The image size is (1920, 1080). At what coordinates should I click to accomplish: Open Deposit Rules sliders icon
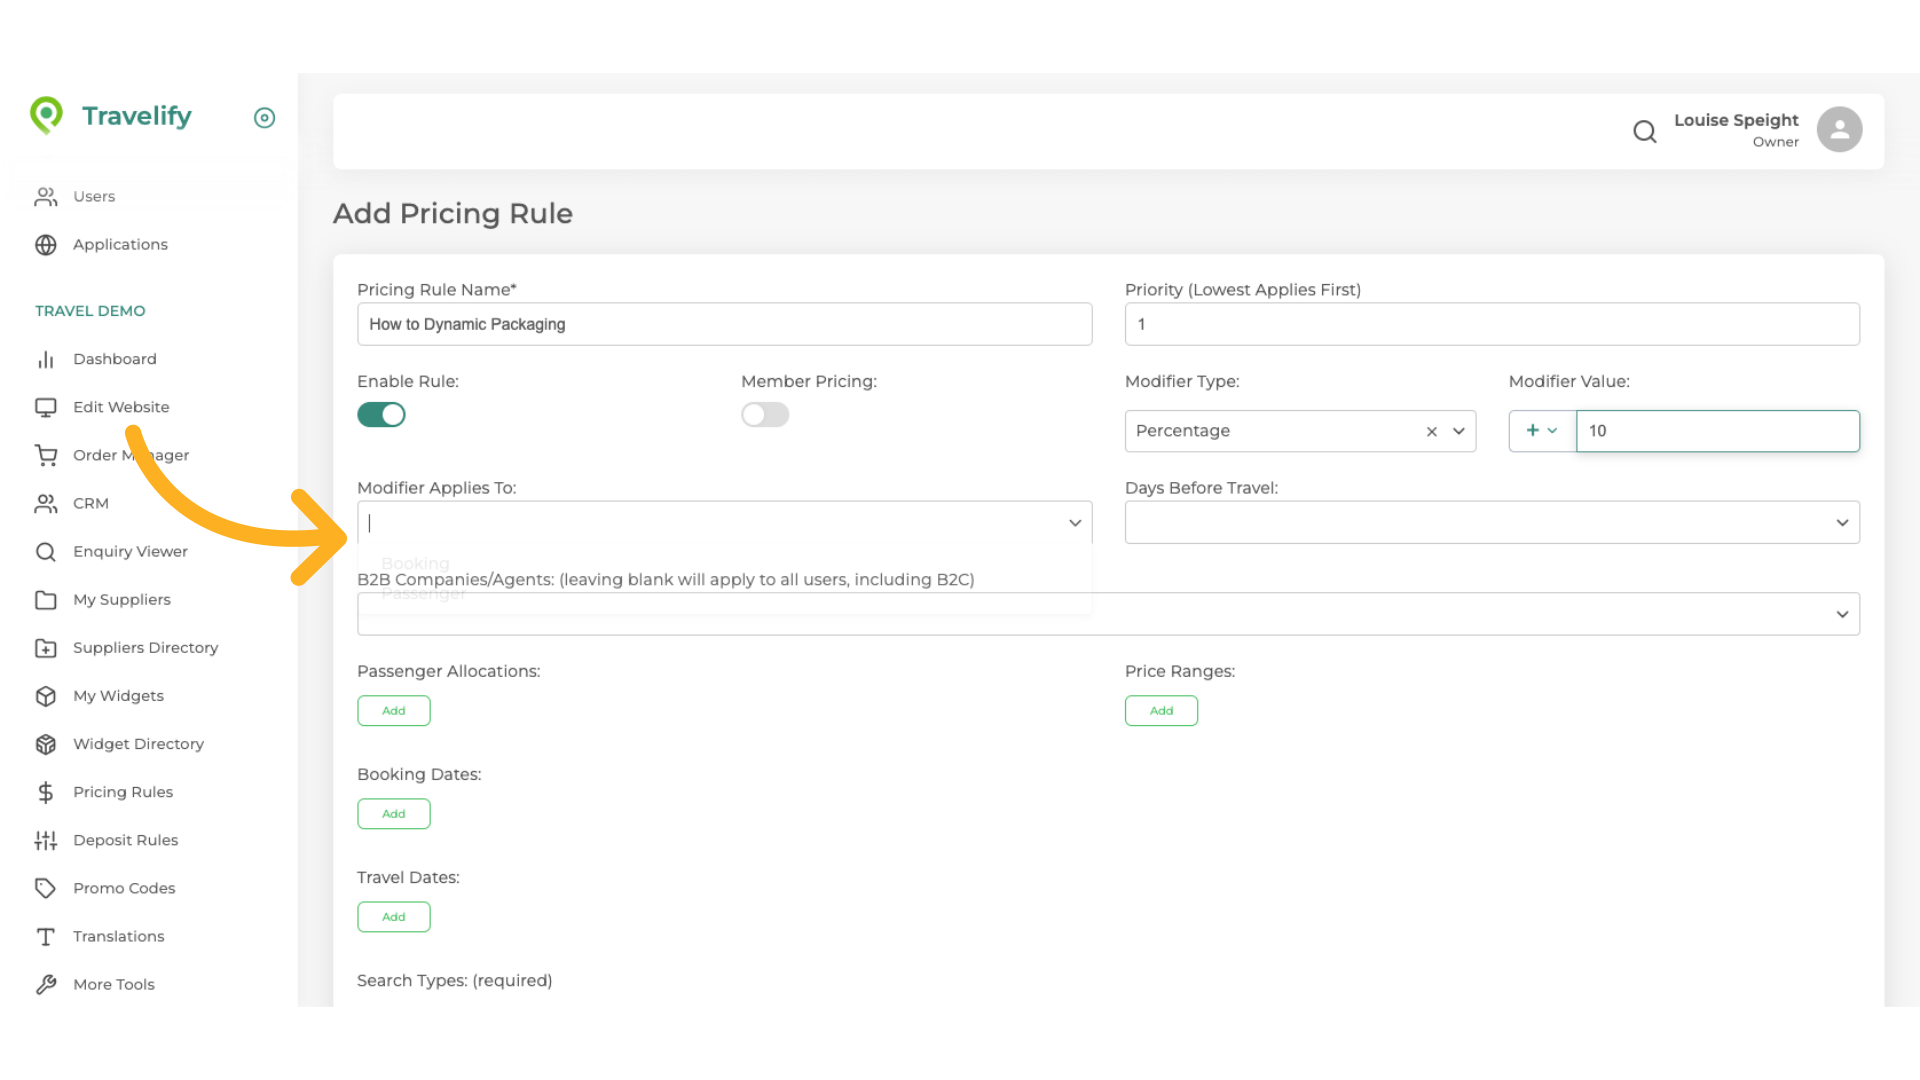46,840
